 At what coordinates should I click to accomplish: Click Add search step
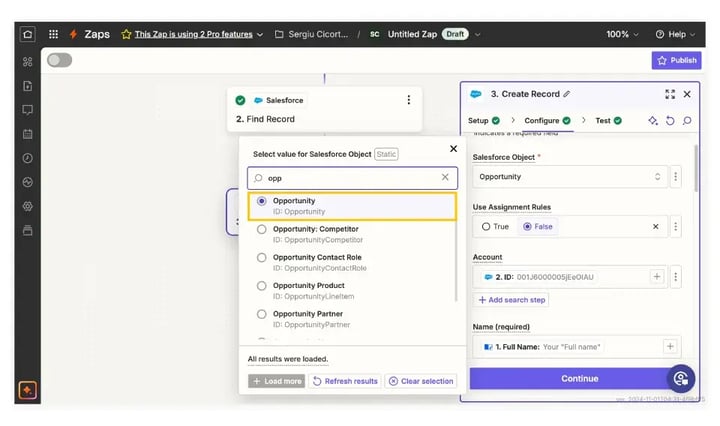point(511,300)
